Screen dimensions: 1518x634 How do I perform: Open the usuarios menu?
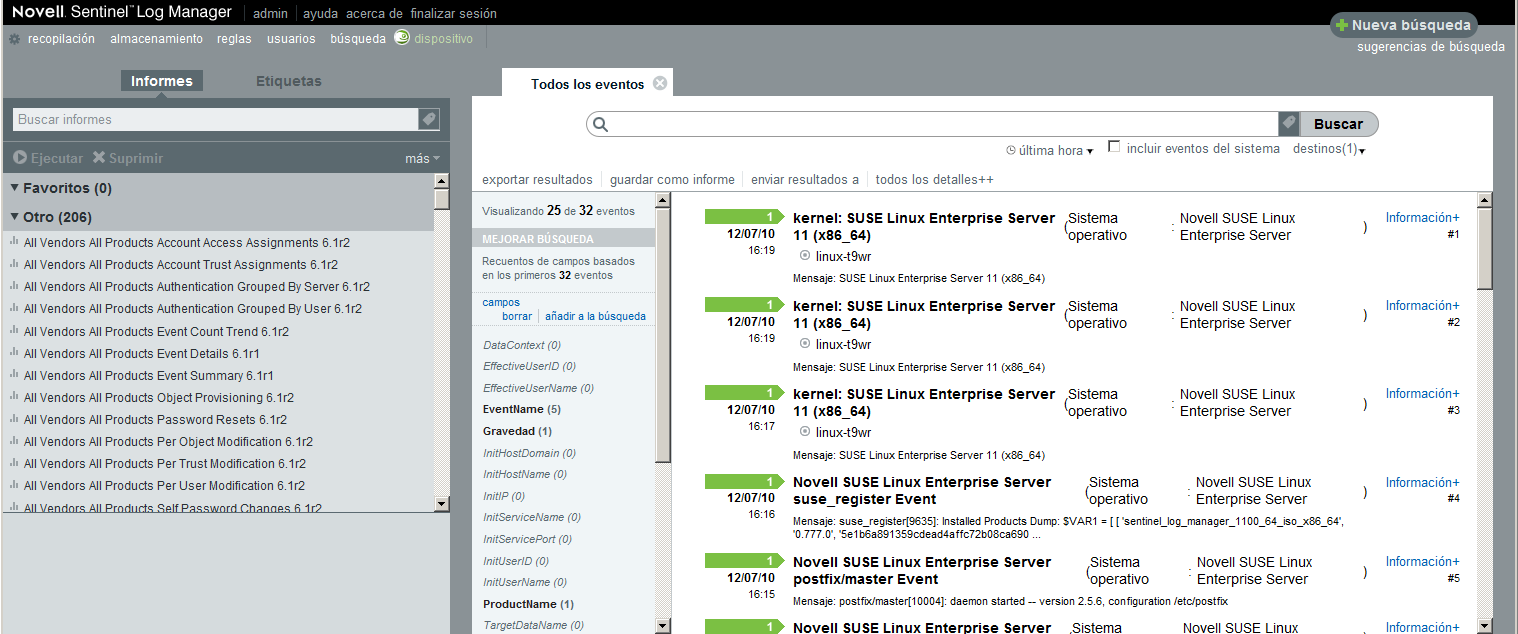coord(291,39)
